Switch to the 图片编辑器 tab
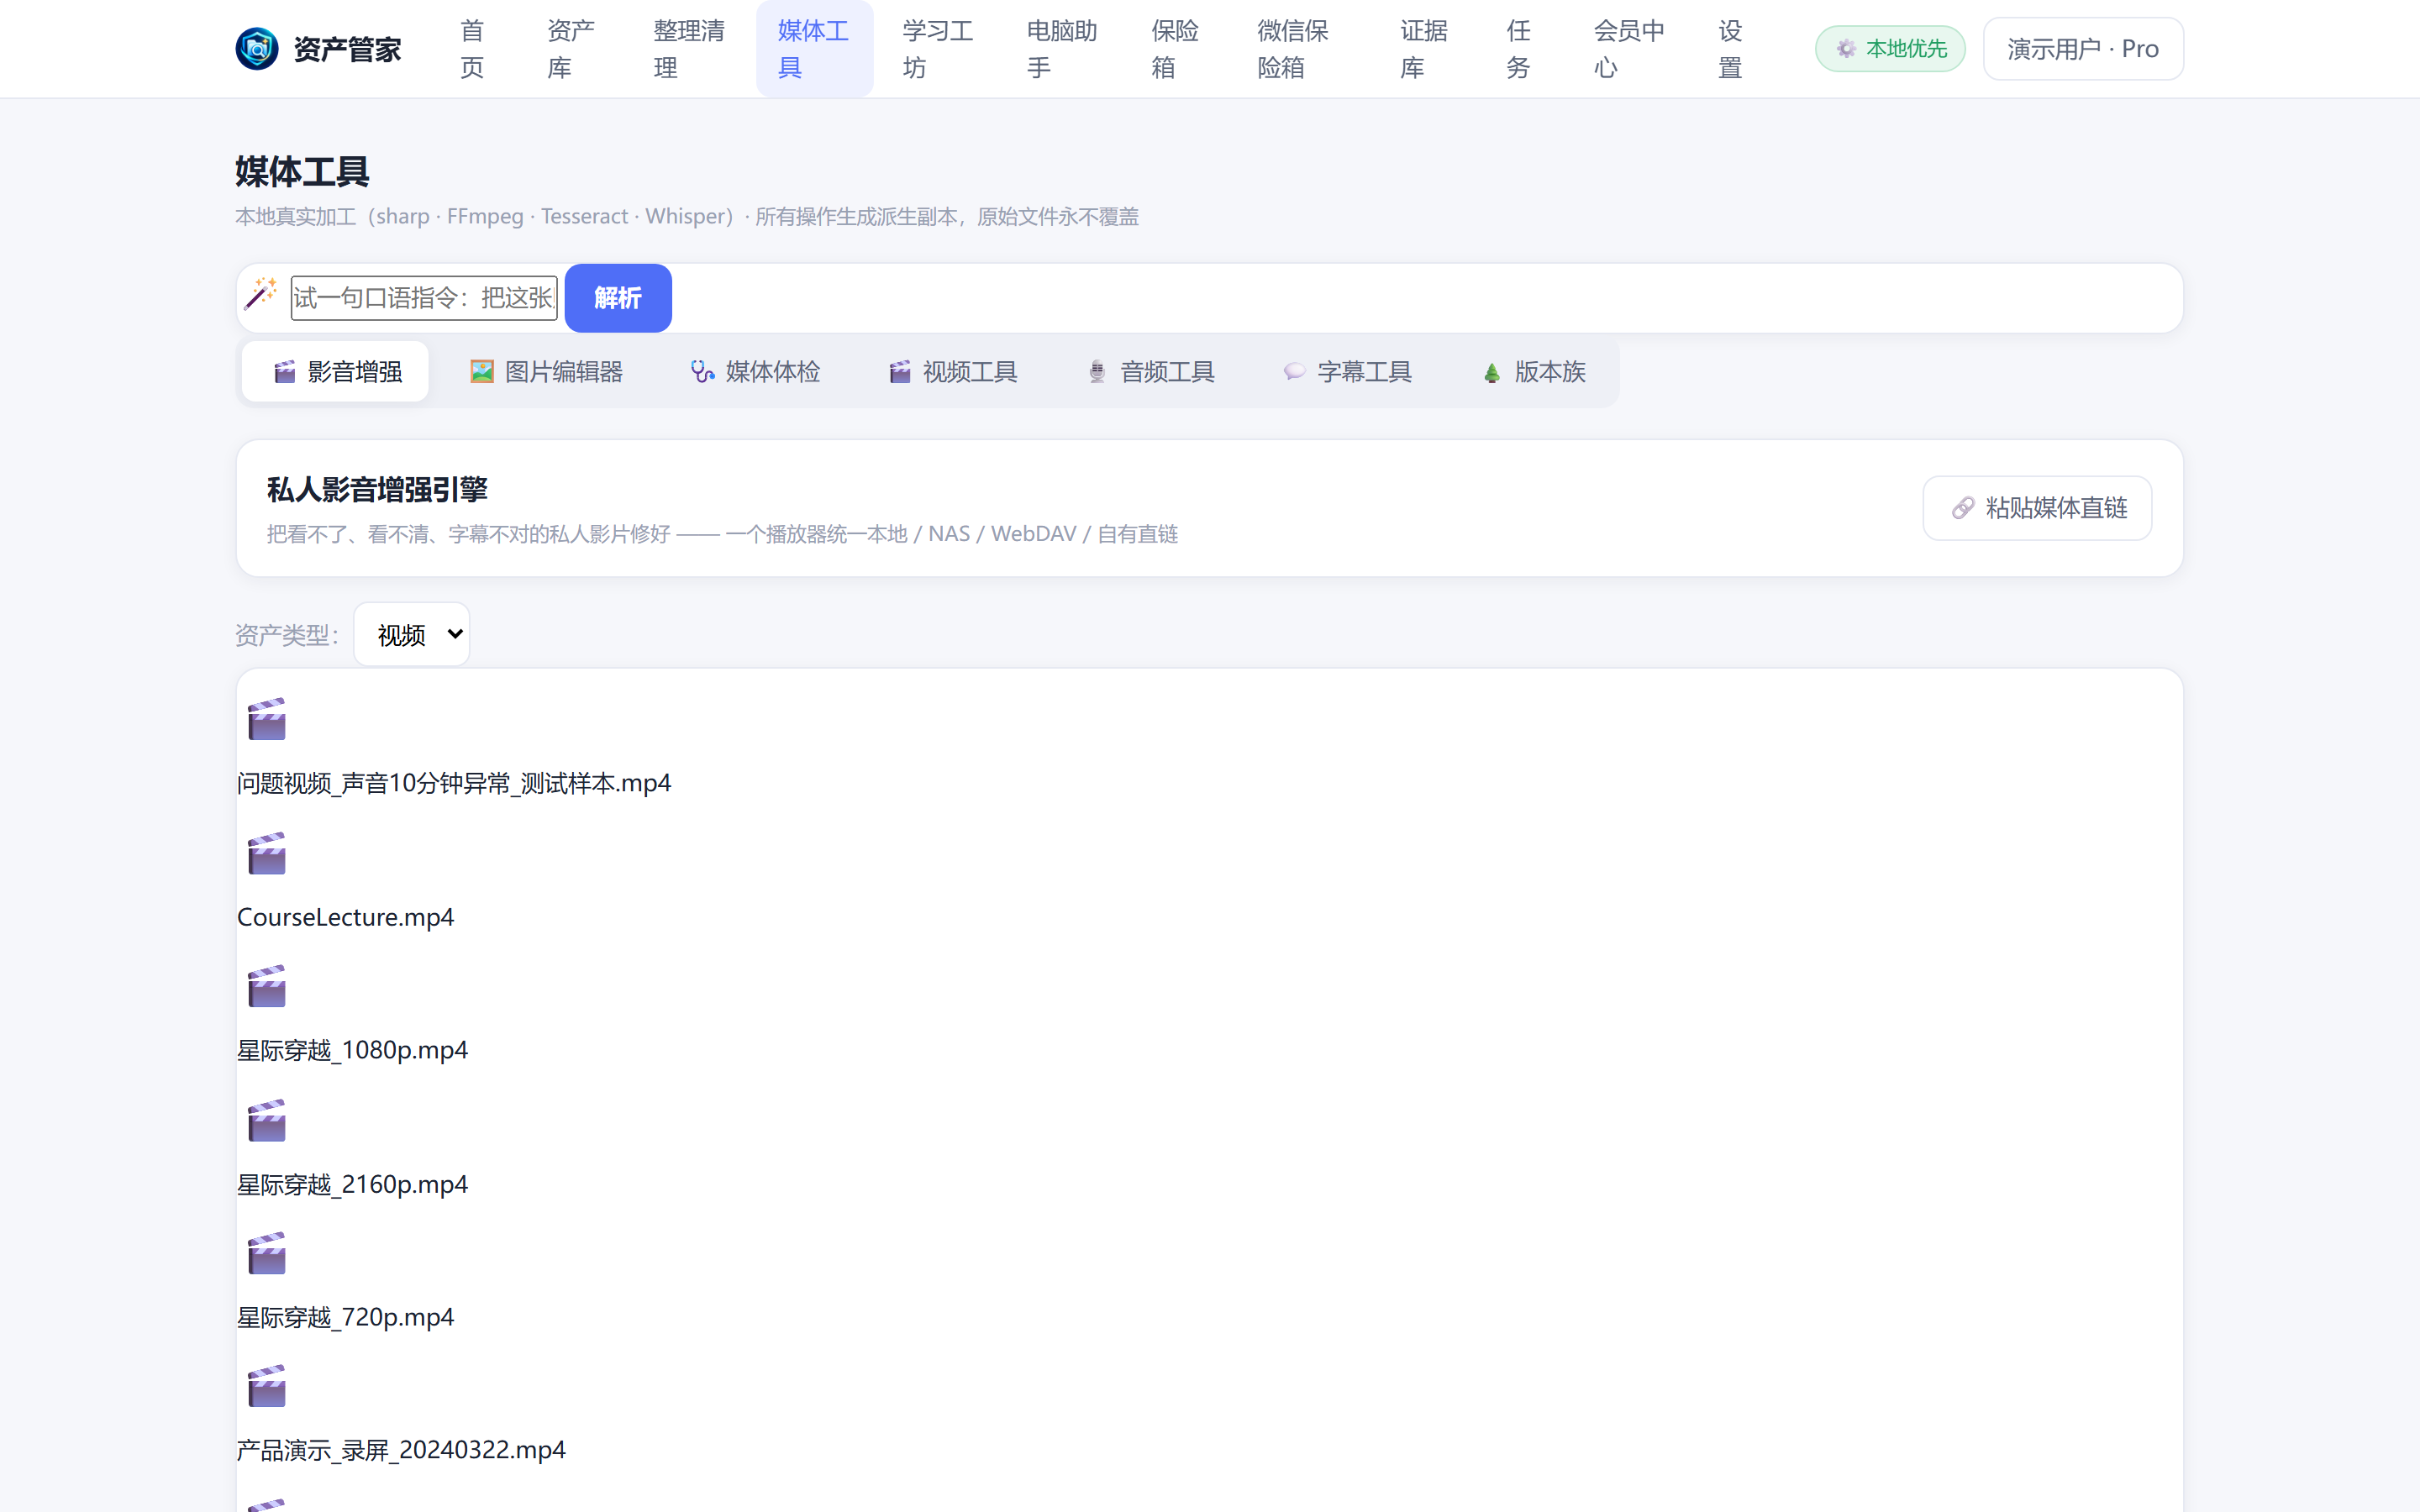Screen dimensions: 2420x1512 click(546, 372)
